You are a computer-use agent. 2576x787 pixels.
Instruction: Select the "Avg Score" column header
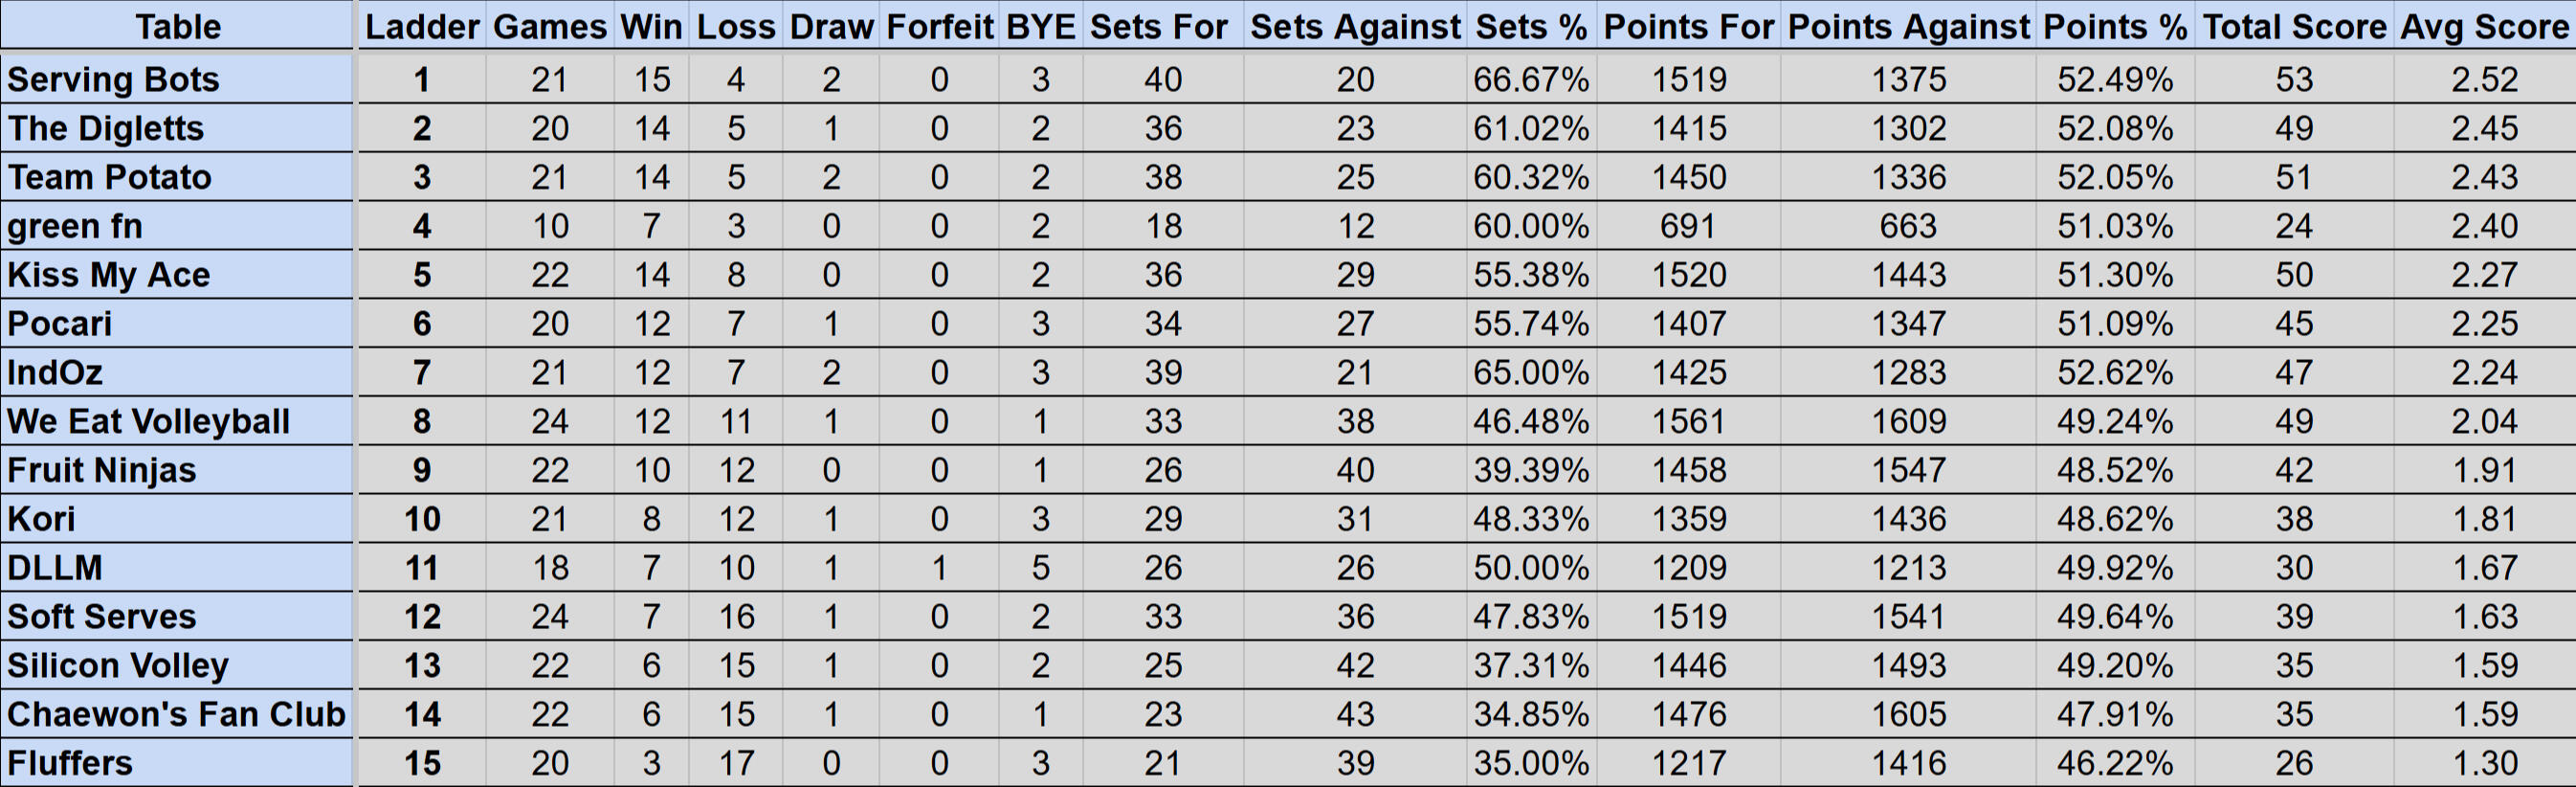pyautogui.click(x=2484, y=26)
